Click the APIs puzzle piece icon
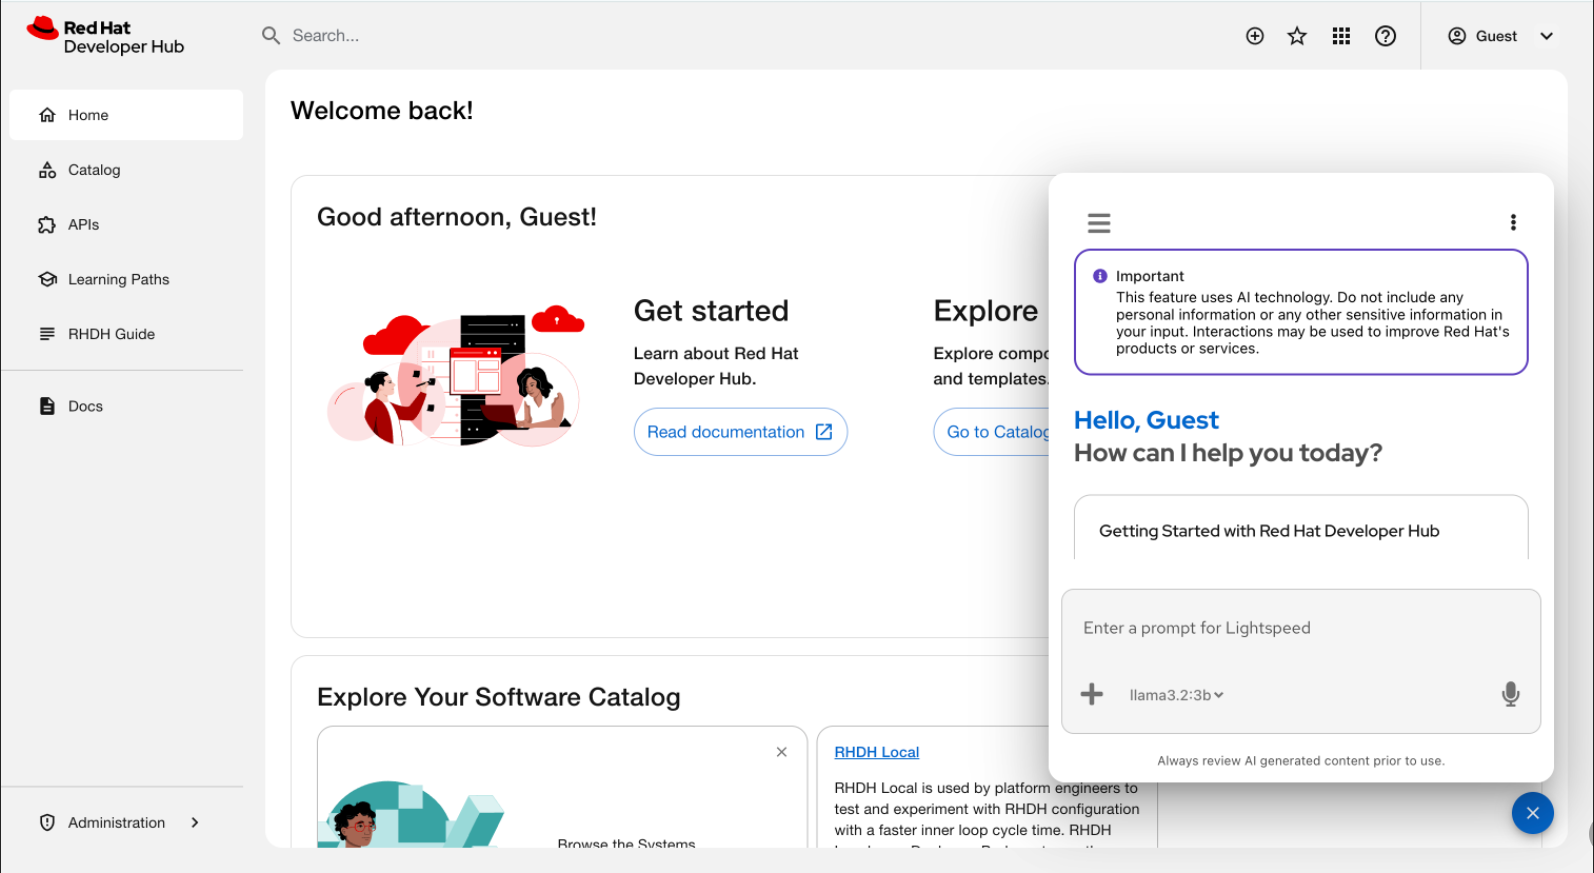Image resolution: width=1594 pixels, height=873 pixels. click(x=47, y=225)
